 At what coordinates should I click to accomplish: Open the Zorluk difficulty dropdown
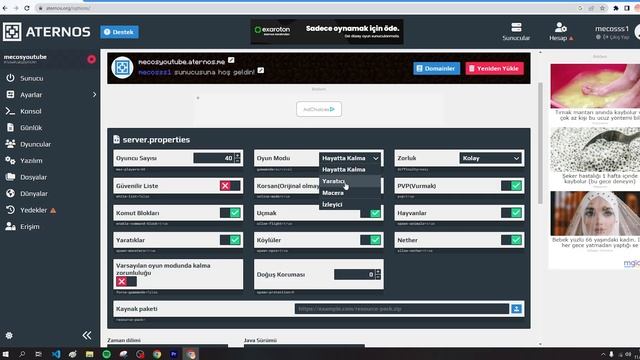(491, 158)
